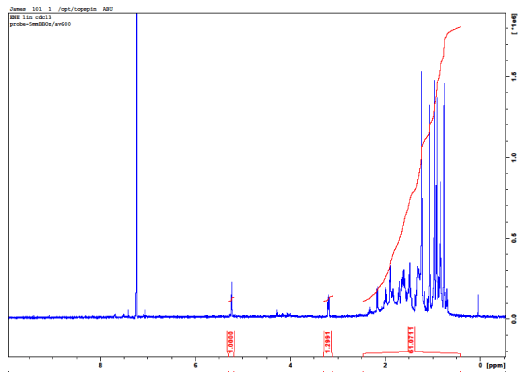Click the ppm axis label 4
Image resolution: width=525 pixels, height=372 pixels.
(x=290, y=365)
